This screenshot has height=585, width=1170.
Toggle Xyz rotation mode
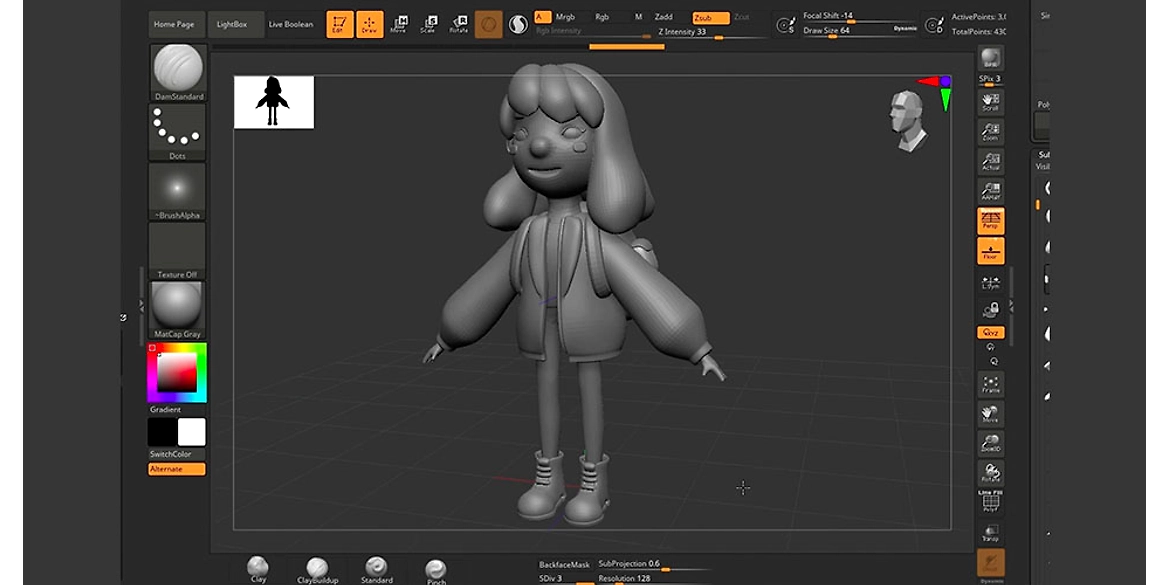990,333
